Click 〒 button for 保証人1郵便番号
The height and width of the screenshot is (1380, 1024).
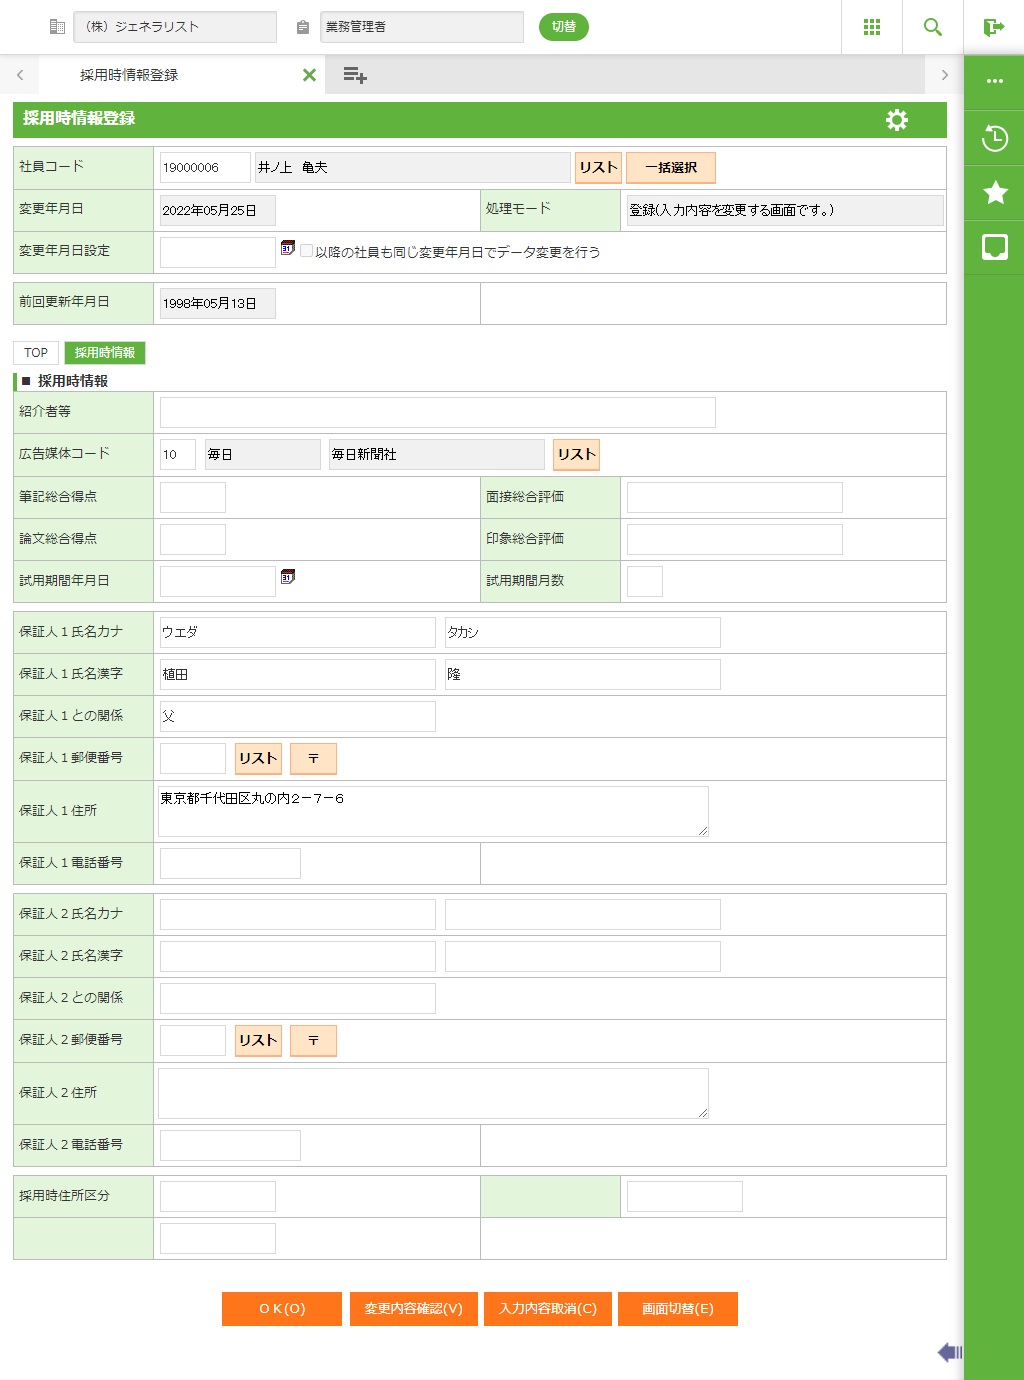313,759
